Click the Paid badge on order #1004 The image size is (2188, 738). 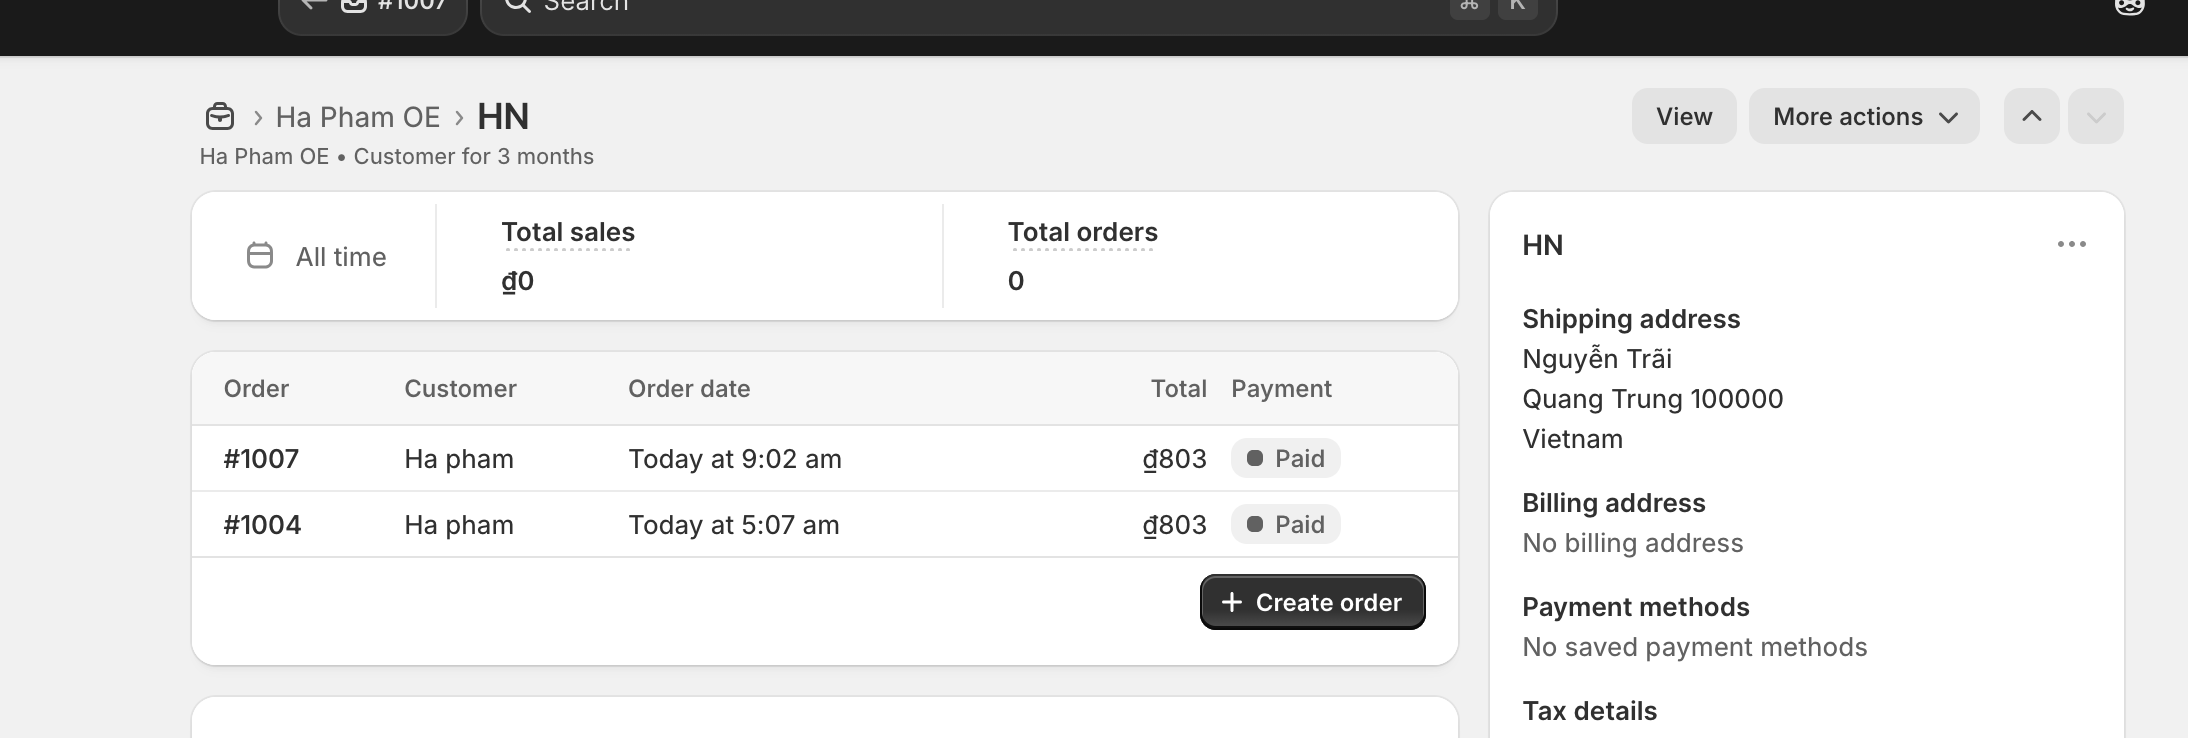tap(1285, 525)
